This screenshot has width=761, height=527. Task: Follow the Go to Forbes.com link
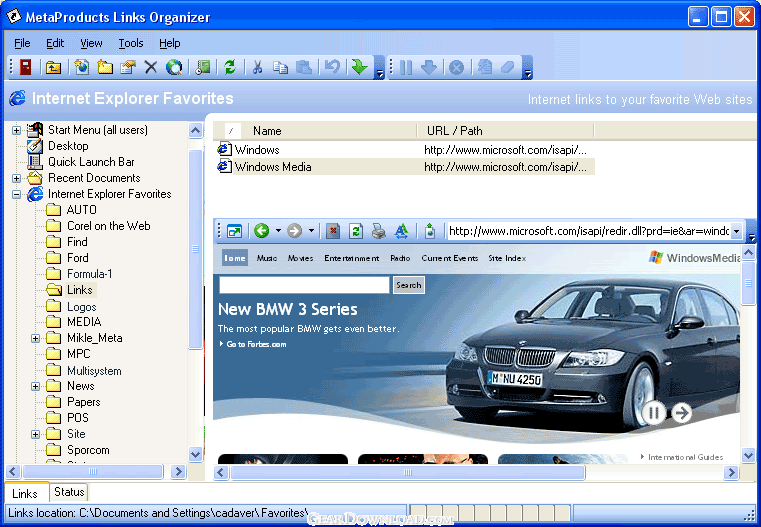[256, 344]
